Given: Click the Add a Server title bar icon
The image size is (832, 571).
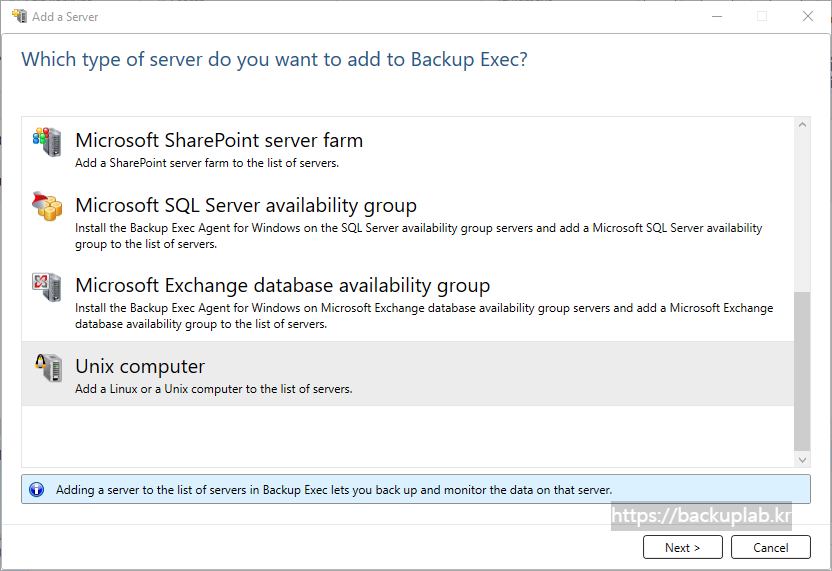Looking at the screenshot, I should 18,16.
